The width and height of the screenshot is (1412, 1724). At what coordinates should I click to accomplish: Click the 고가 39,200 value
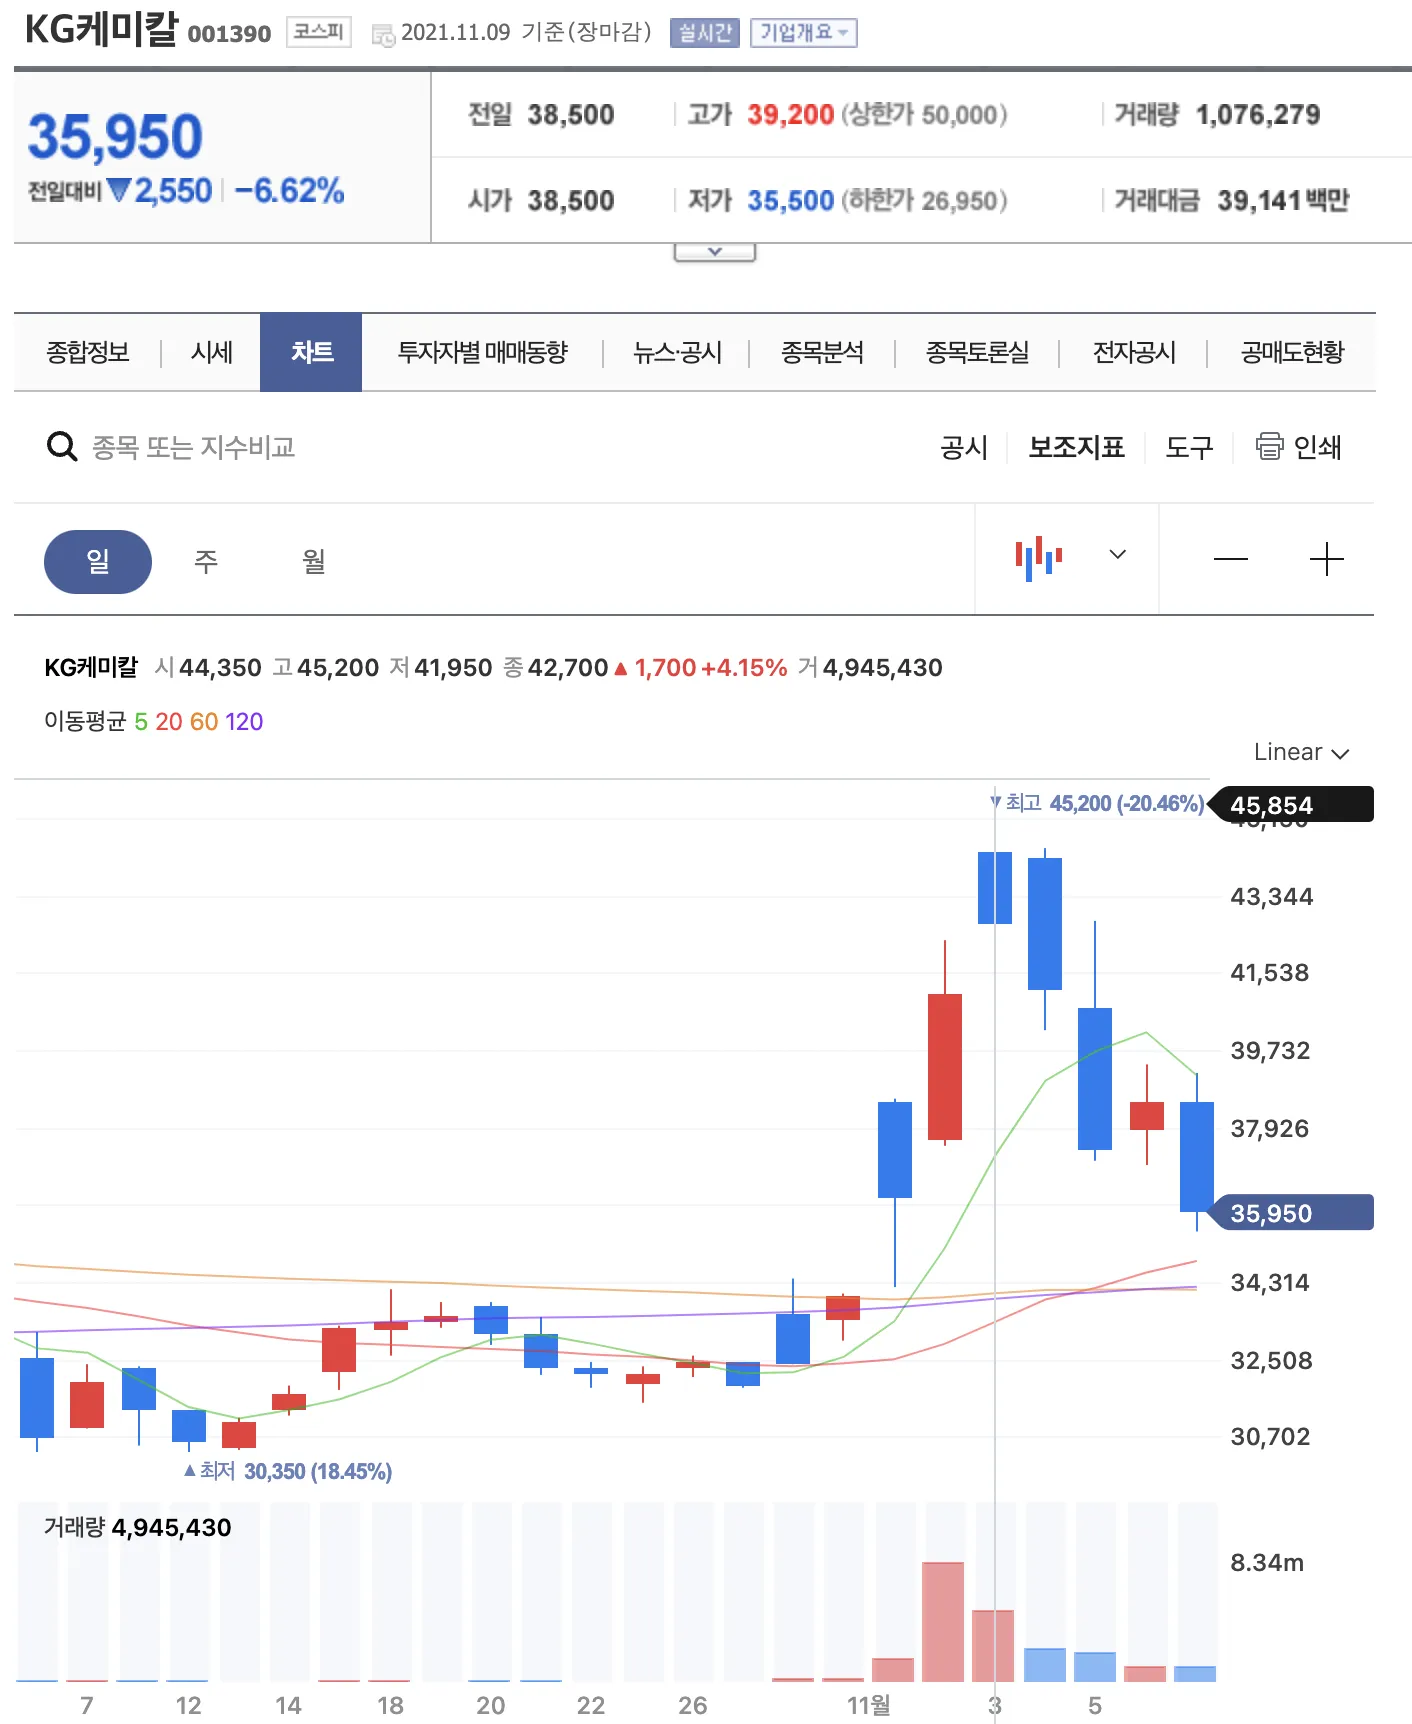point(790,115)
